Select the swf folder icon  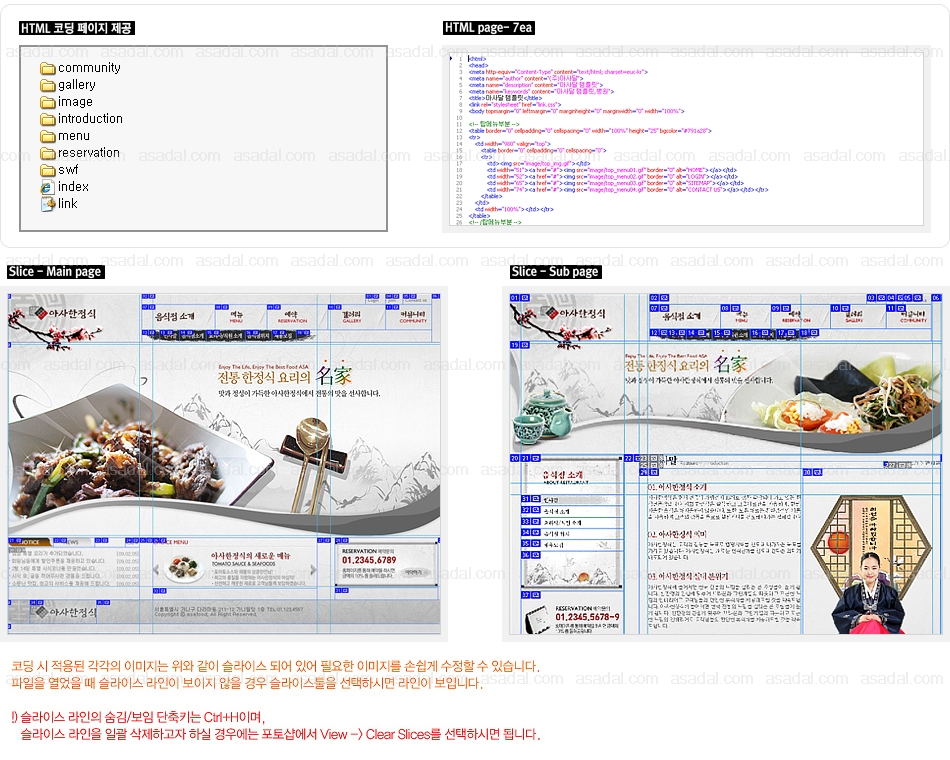[48, 170]
